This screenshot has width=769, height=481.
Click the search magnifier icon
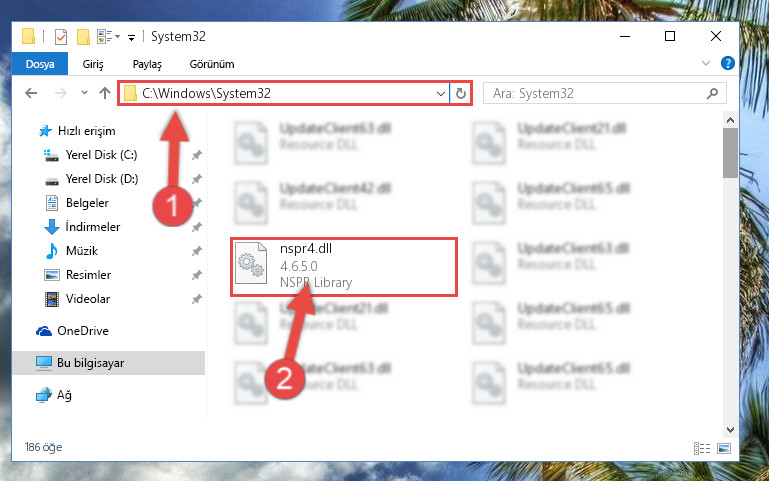712,93
